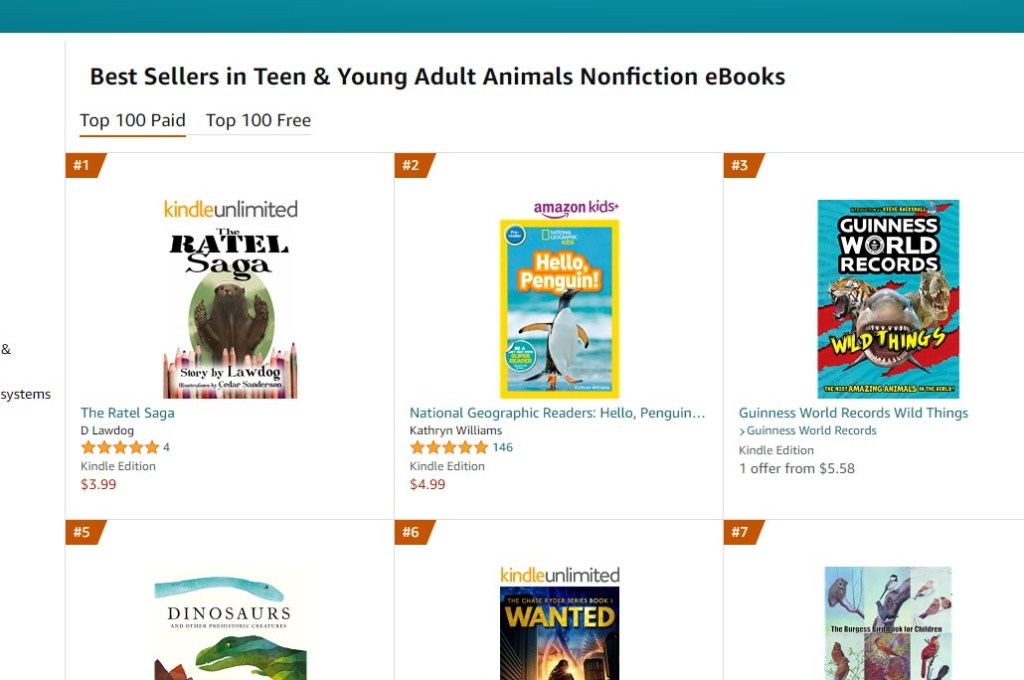Open National Geographic Readers Hello Penguin link
The height and width of the screenshot is (680, 1024).
tap(557, 413)
